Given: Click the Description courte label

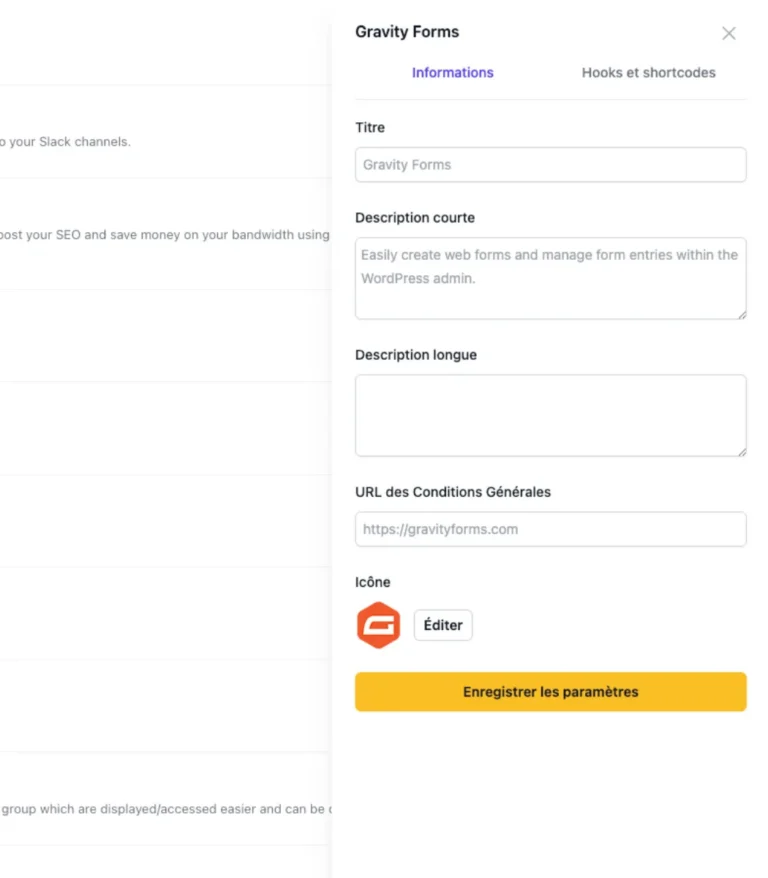Looking at the screenshot, I should pyautogui.click(x=415, y=218).
